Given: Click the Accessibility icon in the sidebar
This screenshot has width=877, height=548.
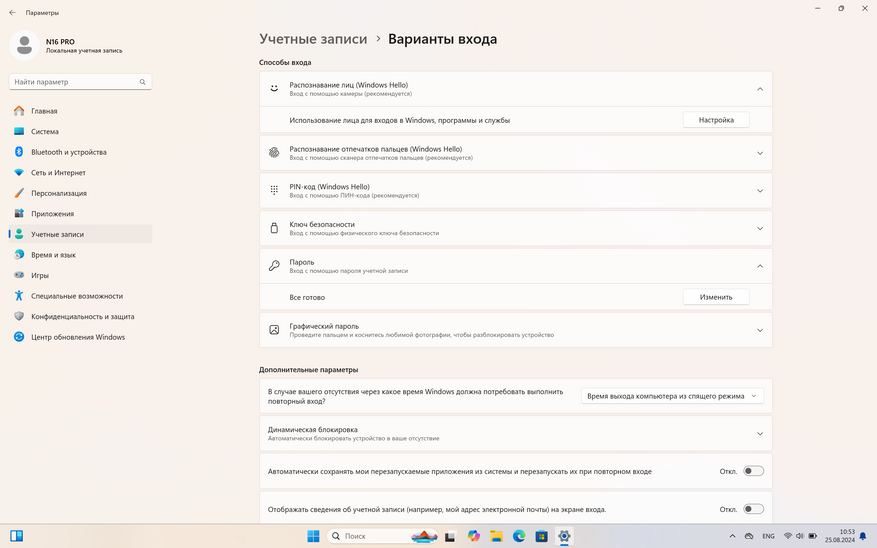Looking at the screenshot, I should tap(19, 296).
